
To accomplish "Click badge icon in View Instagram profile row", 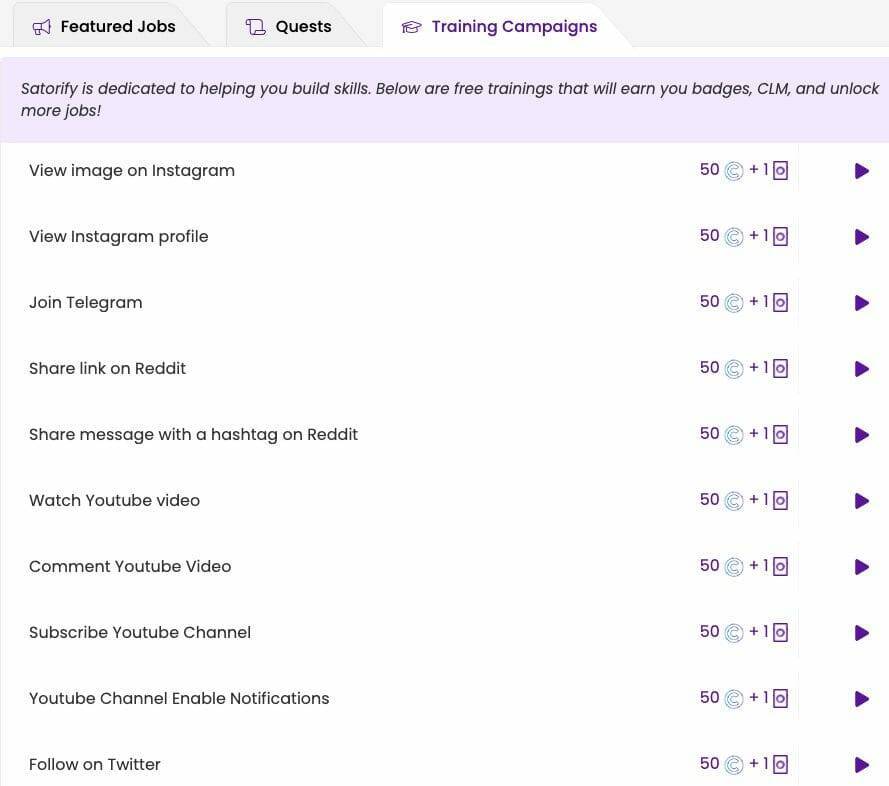I will (781, 236).
